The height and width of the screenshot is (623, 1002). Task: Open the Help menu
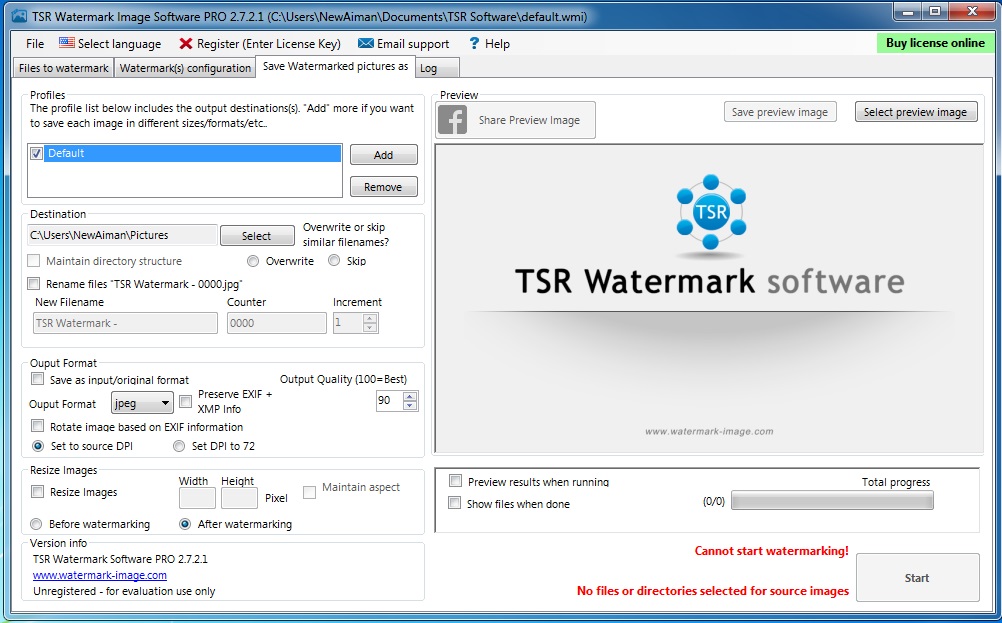tap(489, 43)
